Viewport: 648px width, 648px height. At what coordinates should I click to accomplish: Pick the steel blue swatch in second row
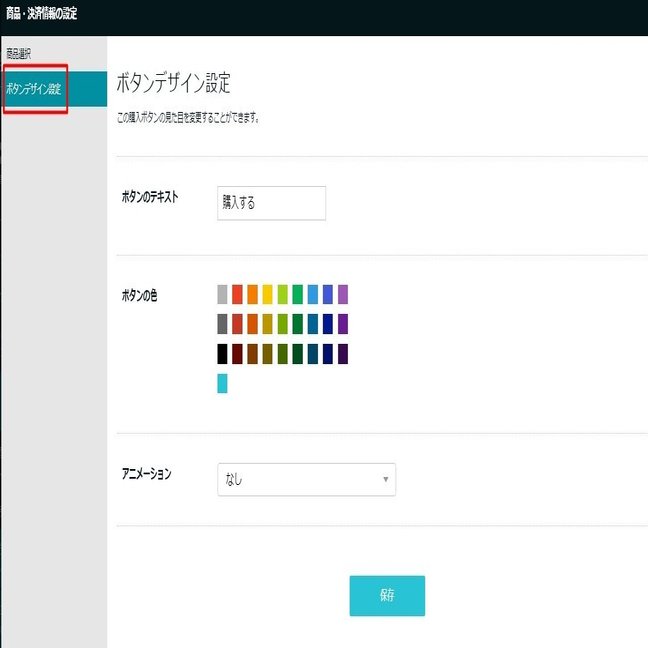coord(313,324)
